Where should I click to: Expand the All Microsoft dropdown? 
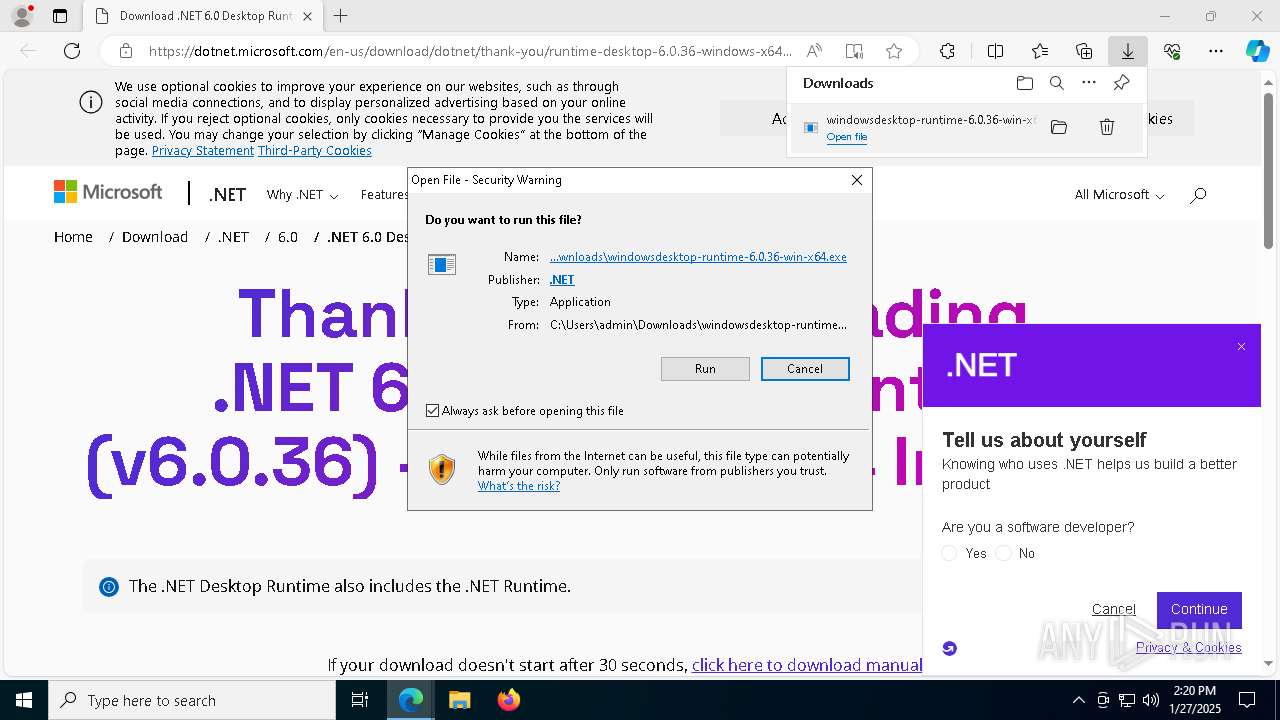(1119, 195)
